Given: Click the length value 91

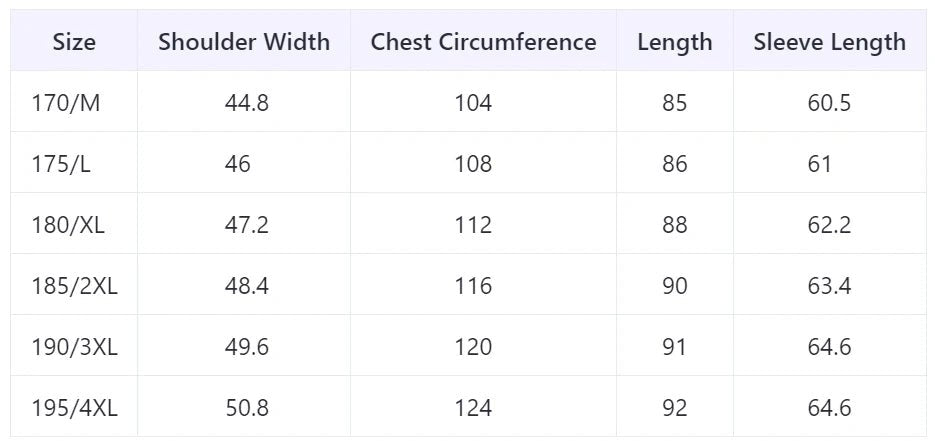Looking at the screenshot, I should (x=675, y=347).
